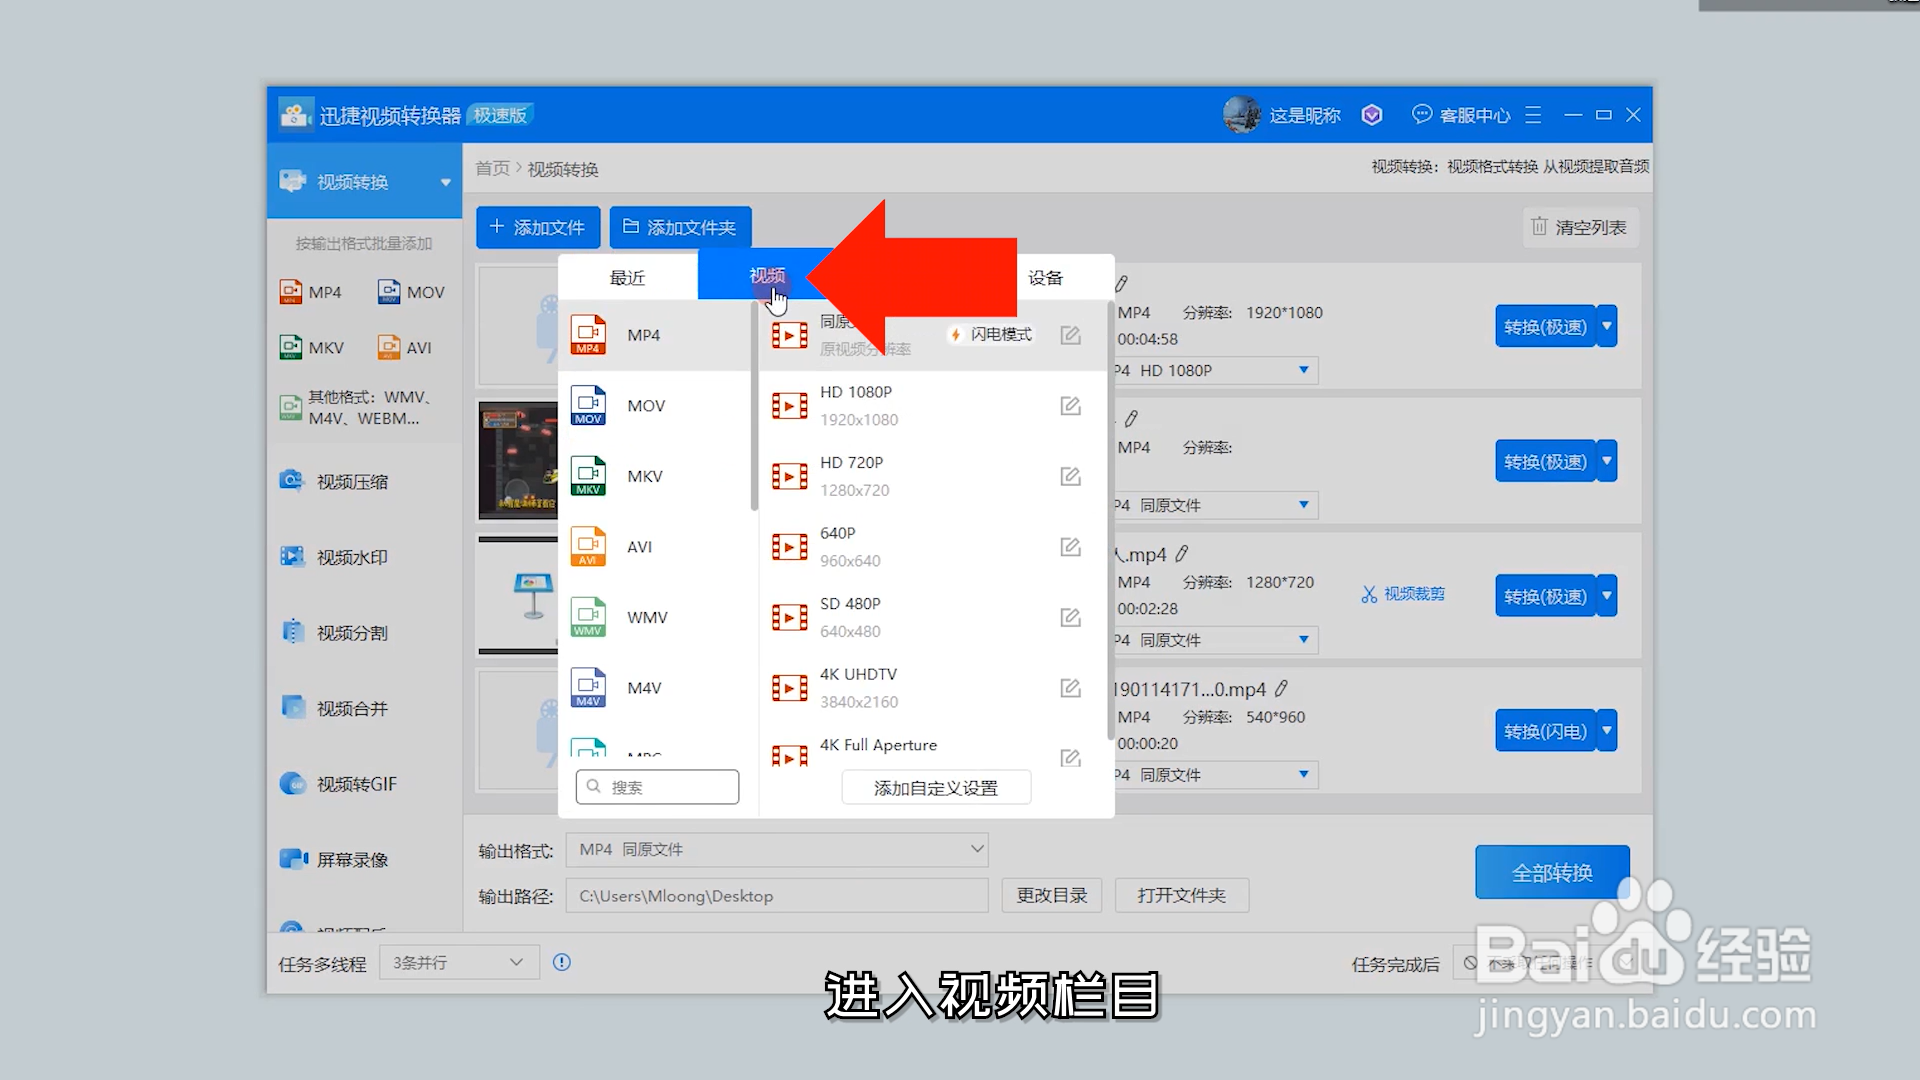The image size is (1920, 1080).
Task: Open the hamburger menu in title bar
Action: click(1533, 115)
